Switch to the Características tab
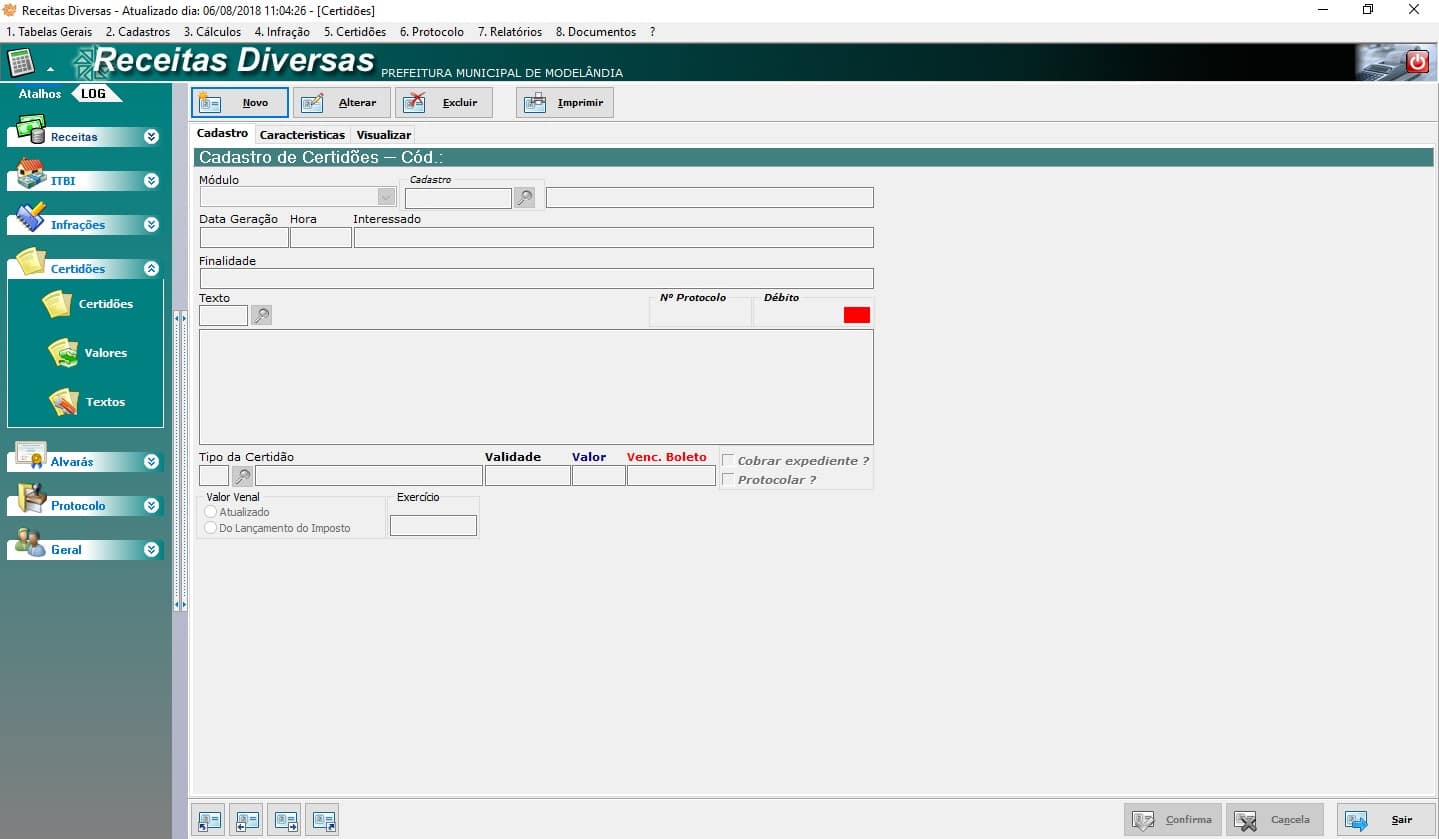Viewport: 1439px width, 839px height. [302, 135]
